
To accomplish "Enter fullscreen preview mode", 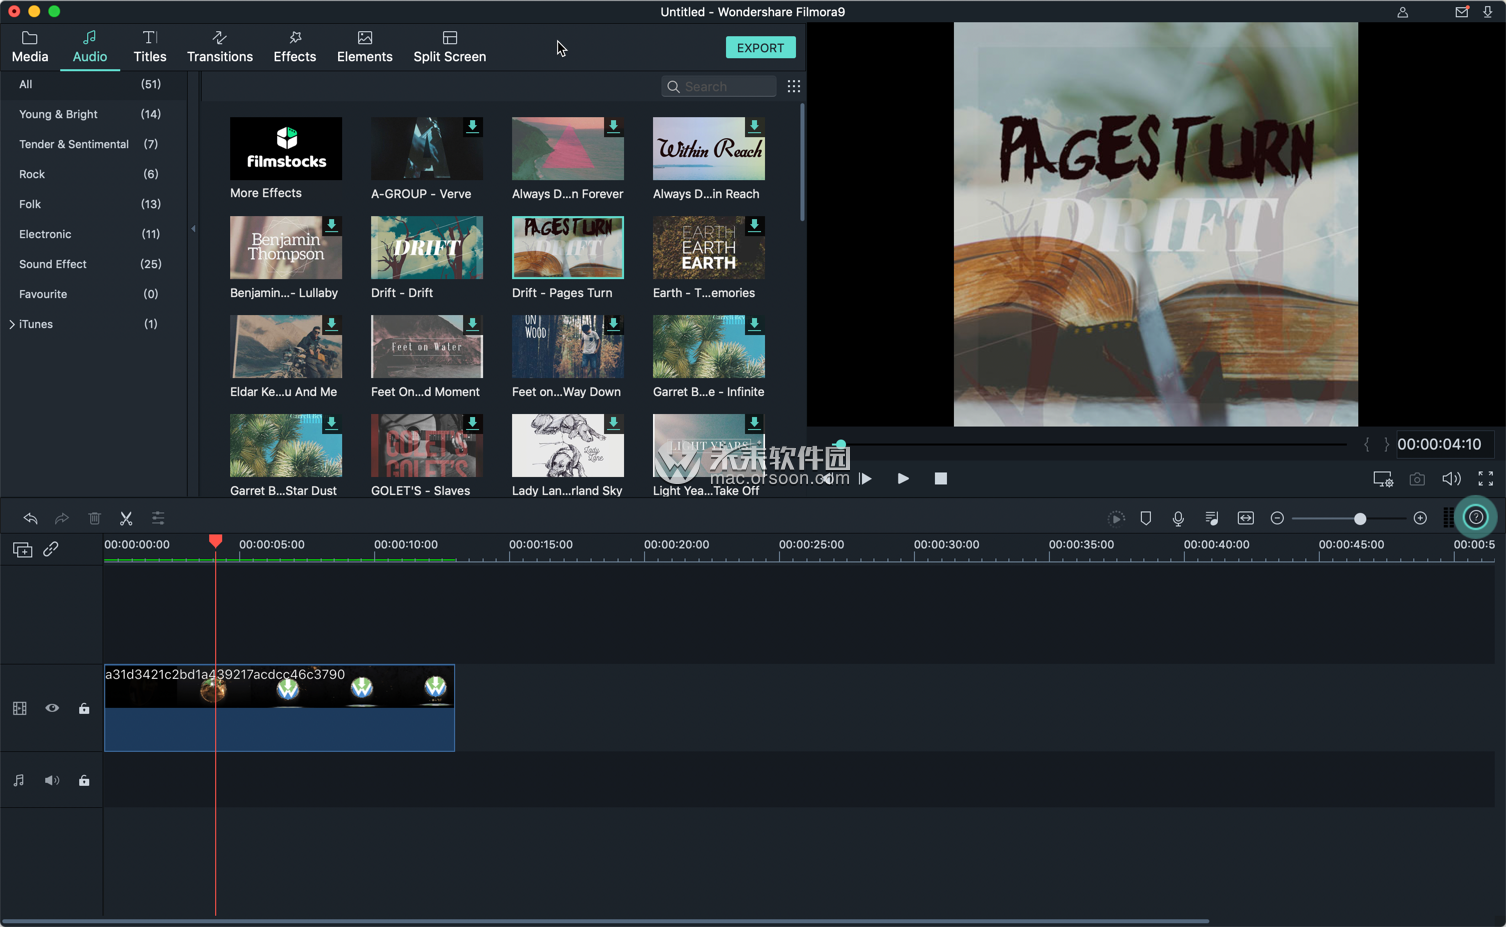I will tap(1486, 479).
